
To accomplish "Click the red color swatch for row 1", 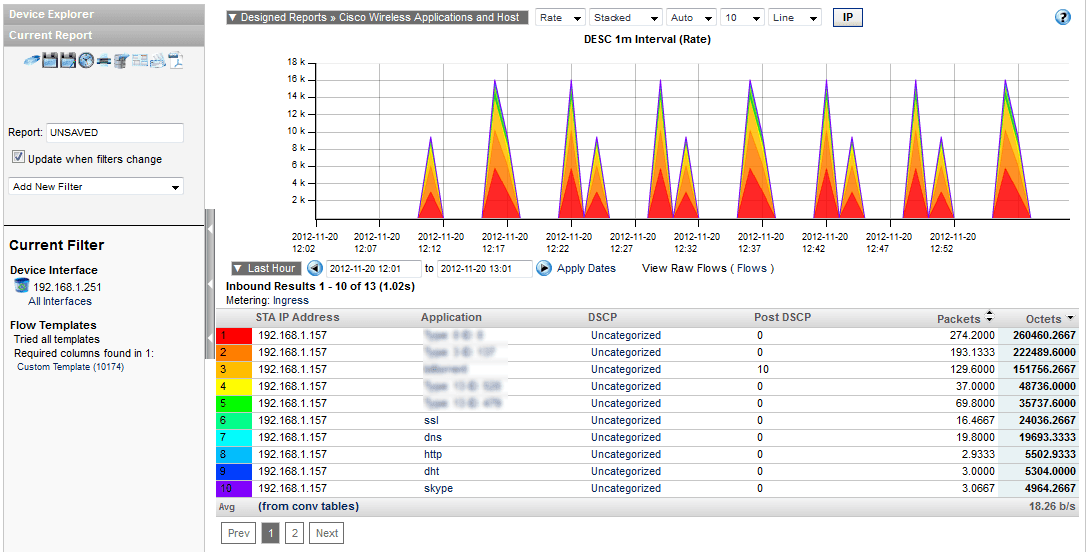I will (234, 336).
